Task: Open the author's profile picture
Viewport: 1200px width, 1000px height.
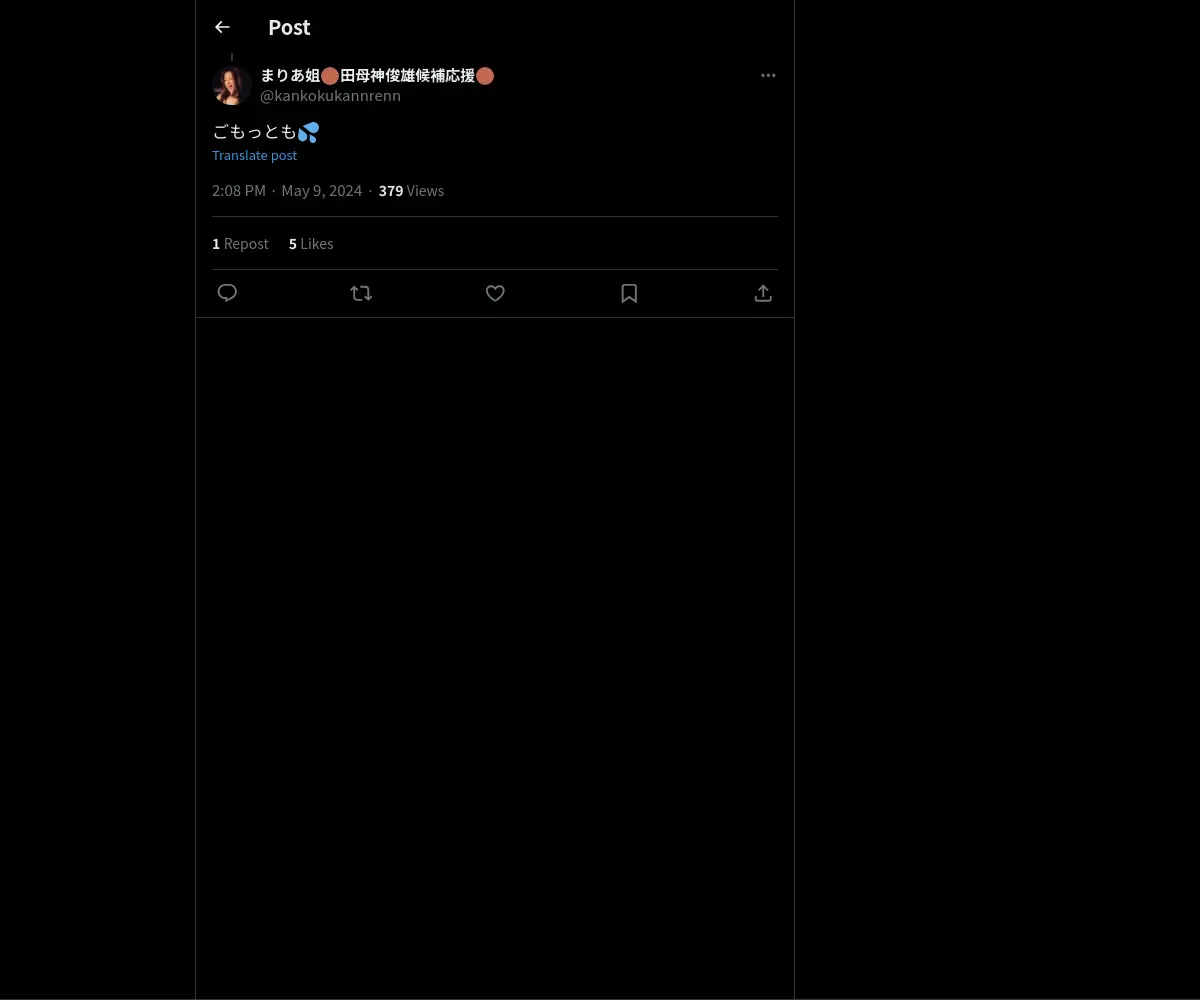Action: [232, 86]
